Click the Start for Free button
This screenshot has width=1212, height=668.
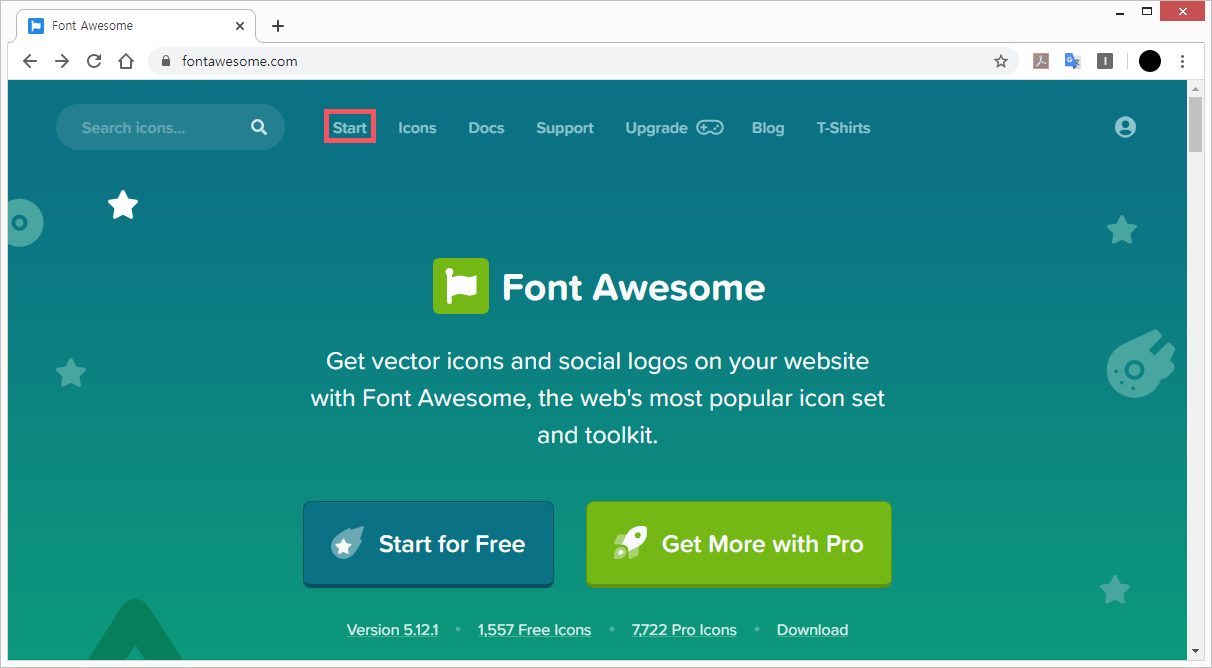coord(428,544)
